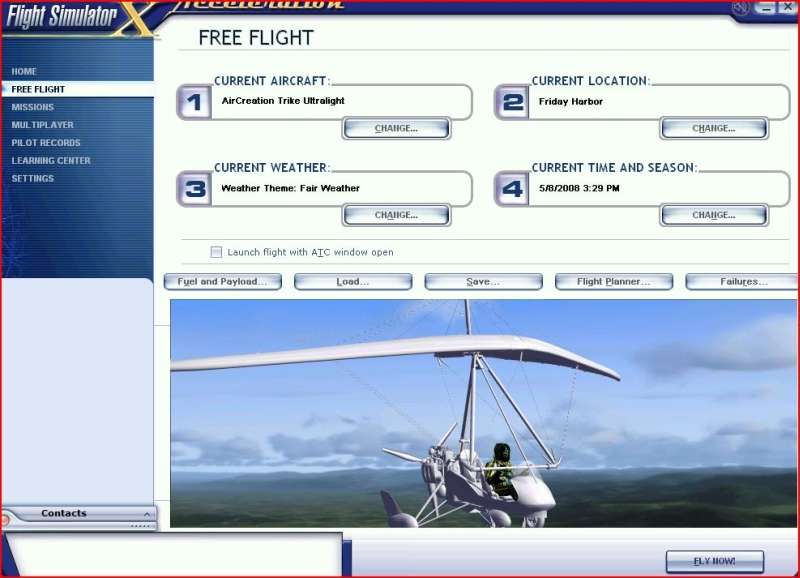Click Weather Theme: Fair Weather text
Screen dimensions: 800x578
click(290, 188)
